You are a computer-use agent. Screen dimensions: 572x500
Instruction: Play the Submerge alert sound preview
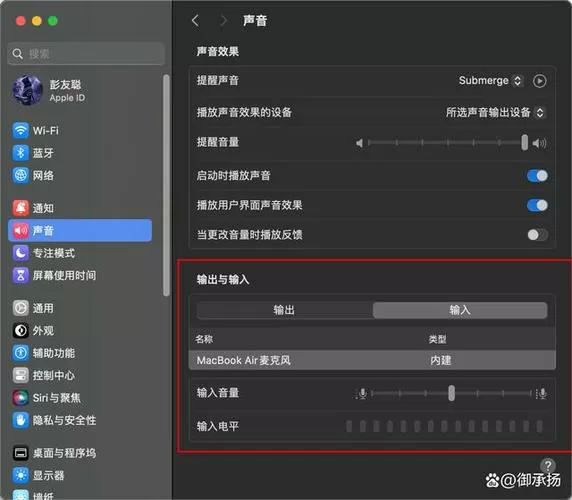pyautogui.click(x=540, y=81)
